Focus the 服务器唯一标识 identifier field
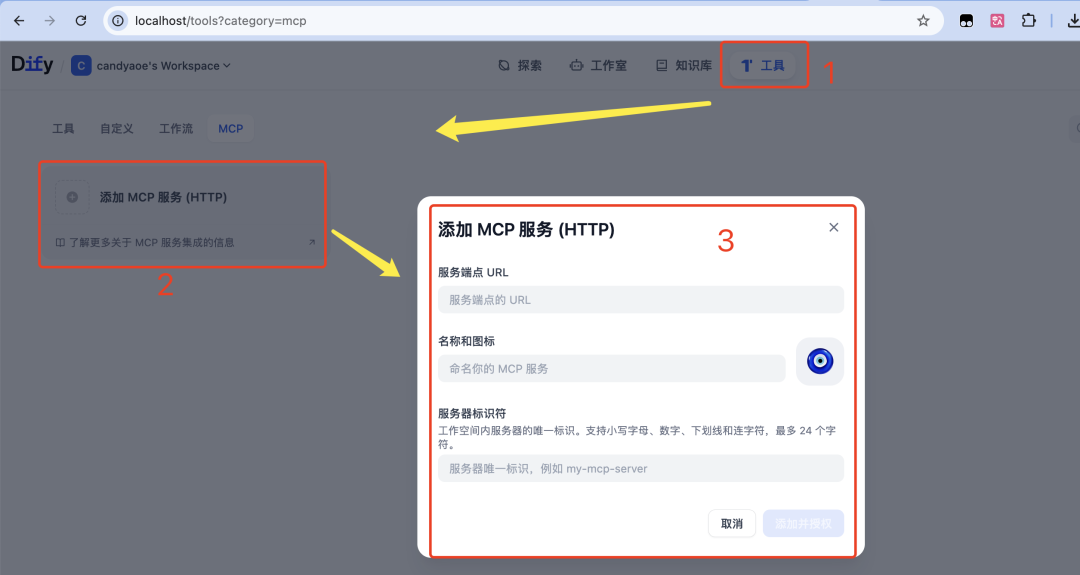 coord(641,468)
